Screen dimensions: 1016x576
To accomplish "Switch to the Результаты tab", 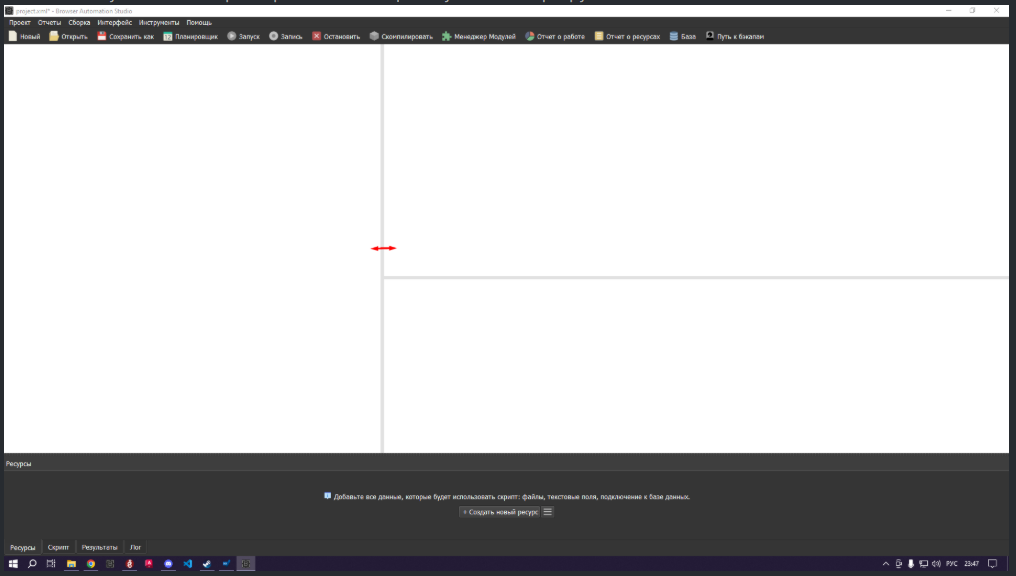I will click(99, 548).
